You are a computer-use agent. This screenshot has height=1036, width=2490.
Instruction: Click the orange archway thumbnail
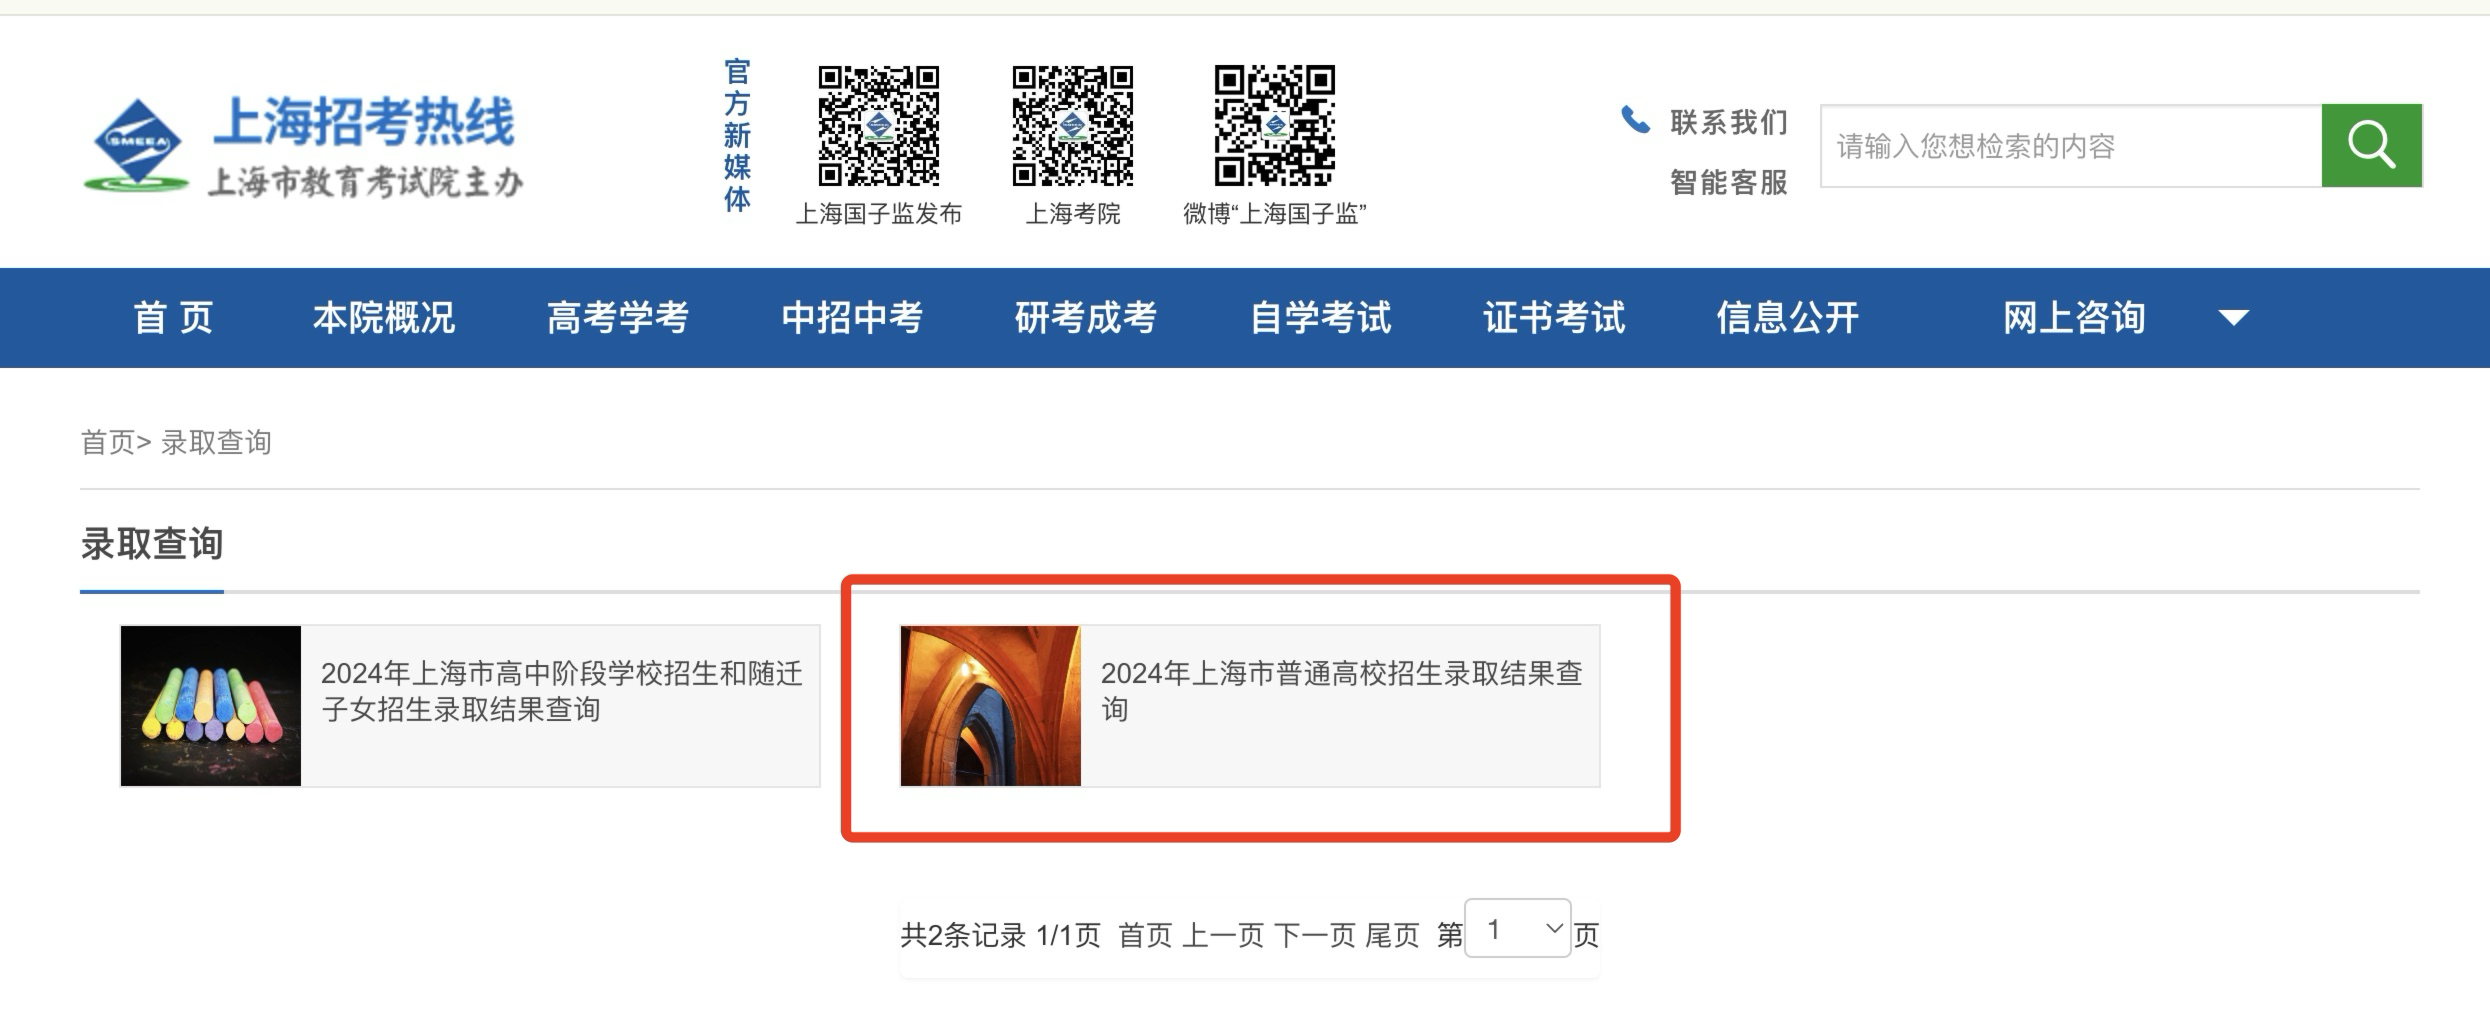tap(991, 706)
